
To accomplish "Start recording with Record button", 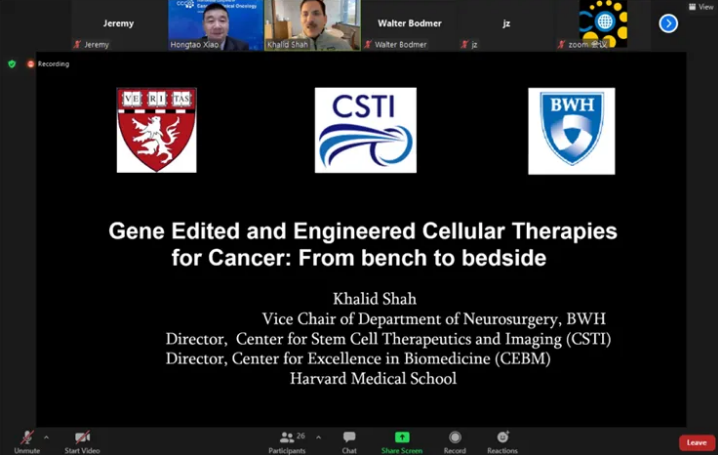I will click(x=455, y=442).
